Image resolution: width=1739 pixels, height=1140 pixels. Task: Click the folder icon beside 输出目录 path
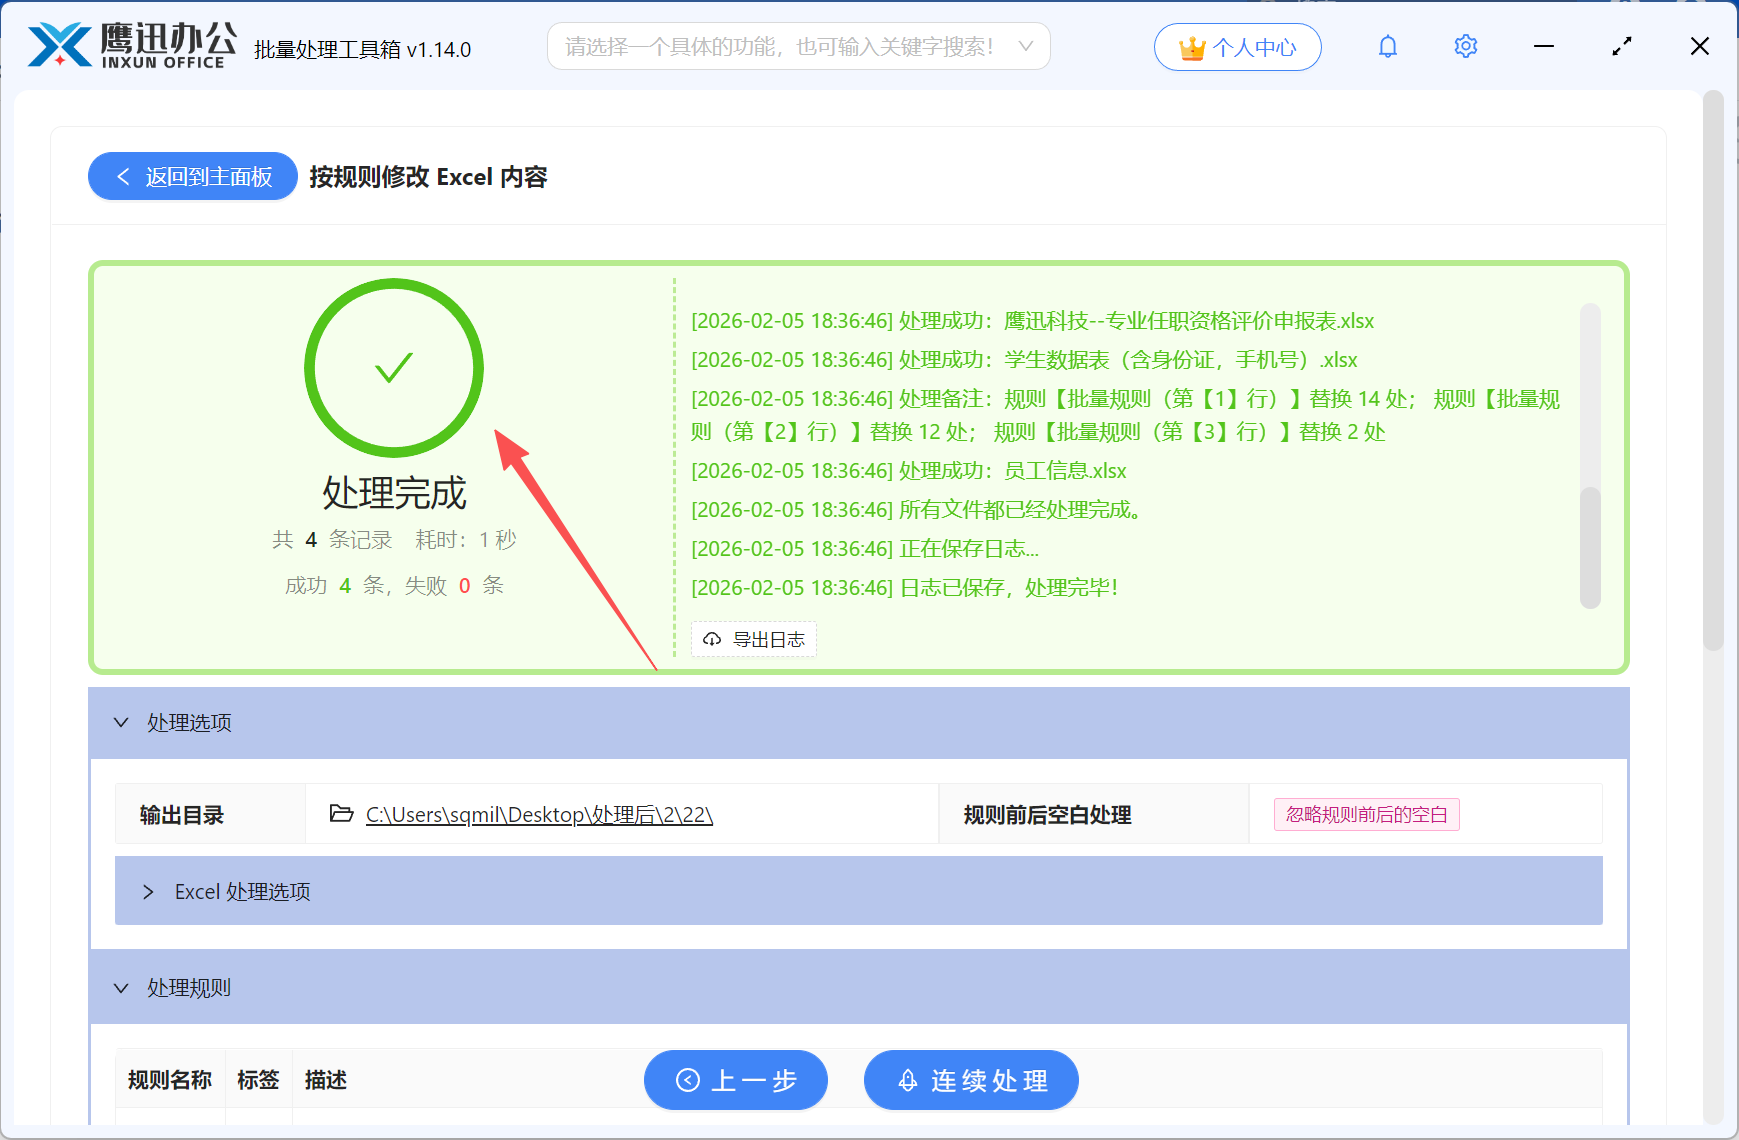pos(340,814)
